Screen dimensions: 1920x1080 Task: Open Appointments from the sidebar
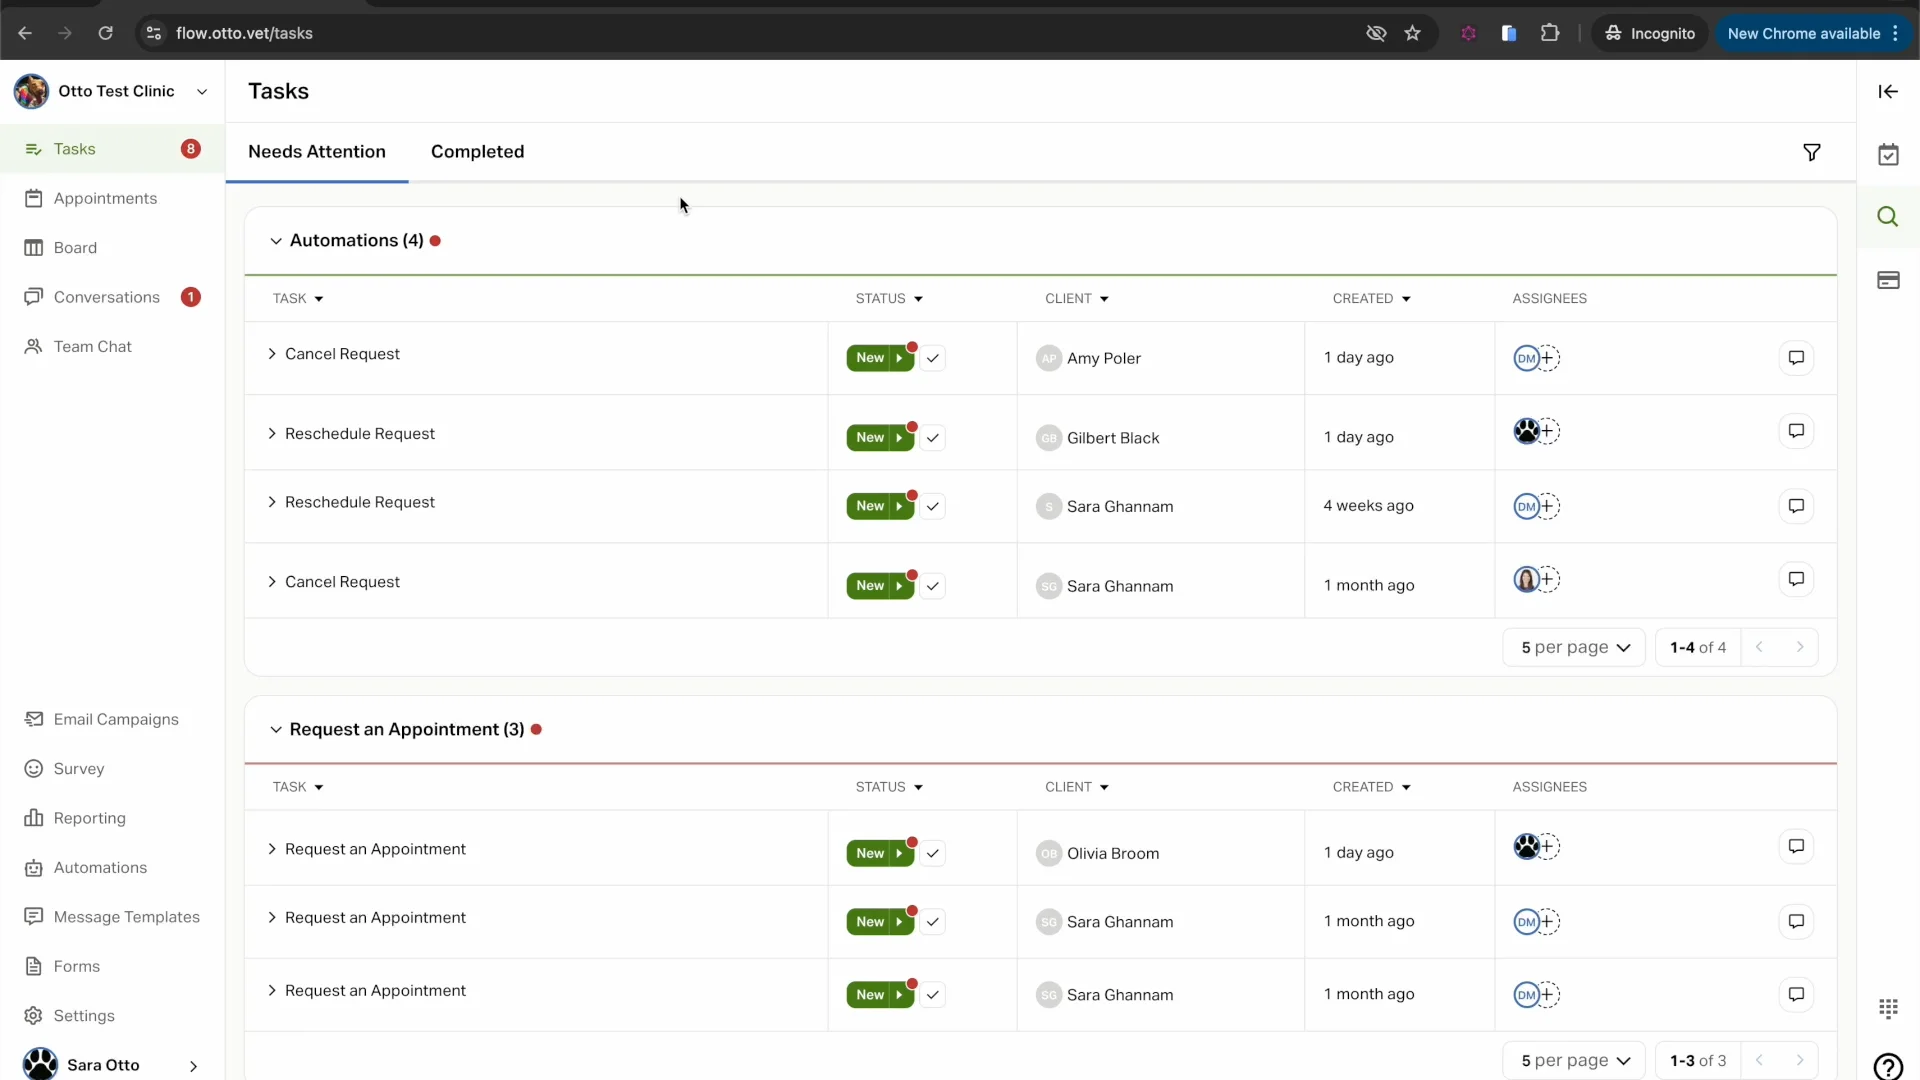108,198
